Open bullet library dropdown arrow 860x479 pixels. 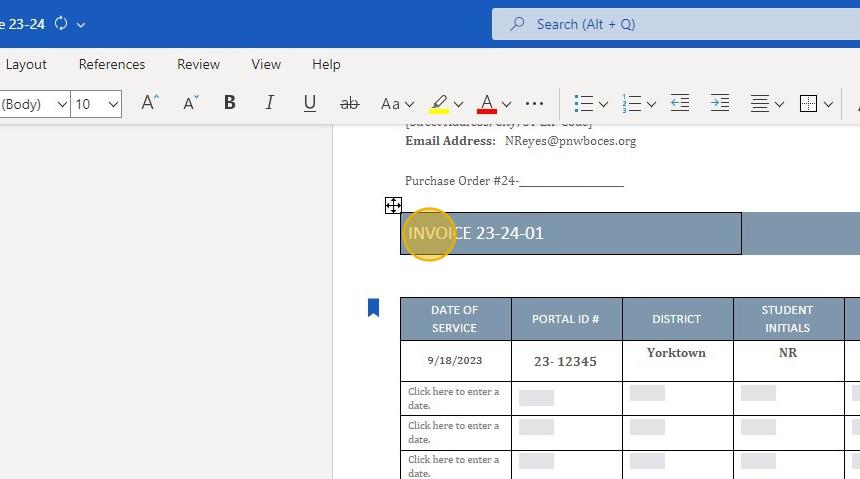pos(603,104)
